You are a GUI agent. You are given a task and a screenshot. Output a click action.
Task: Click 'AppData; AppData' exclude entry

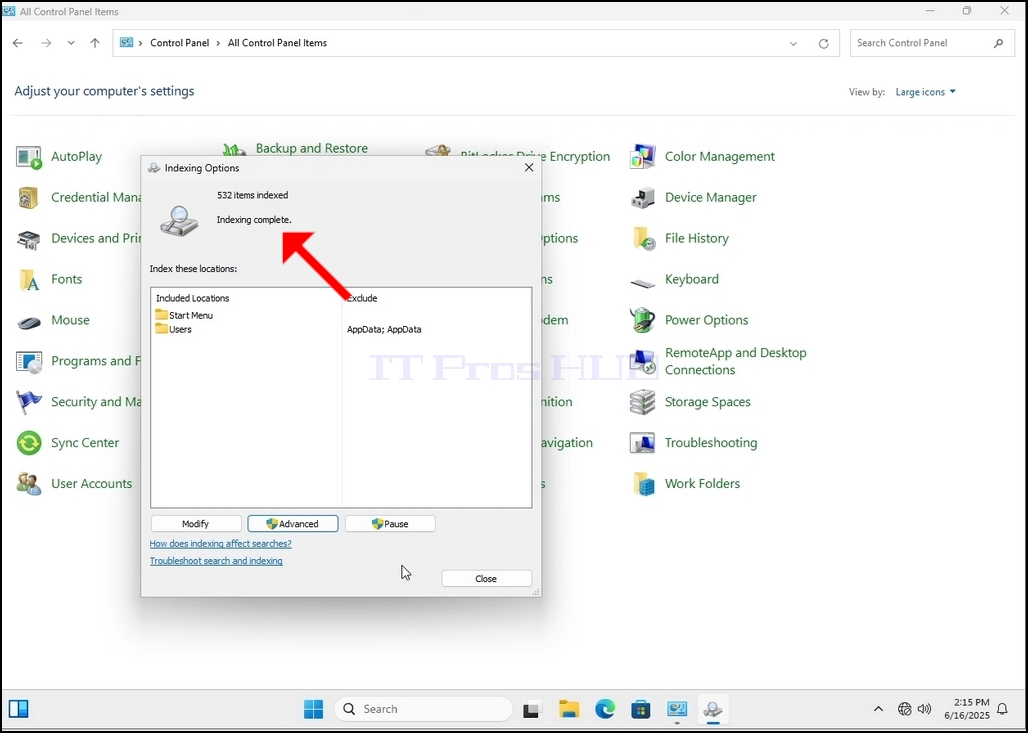(x=384, y=330)
